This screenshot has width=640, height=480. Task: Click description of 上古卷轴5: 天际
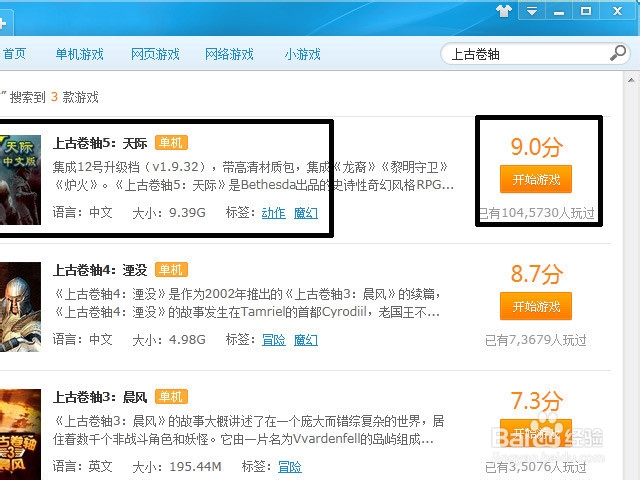(253, 176)
